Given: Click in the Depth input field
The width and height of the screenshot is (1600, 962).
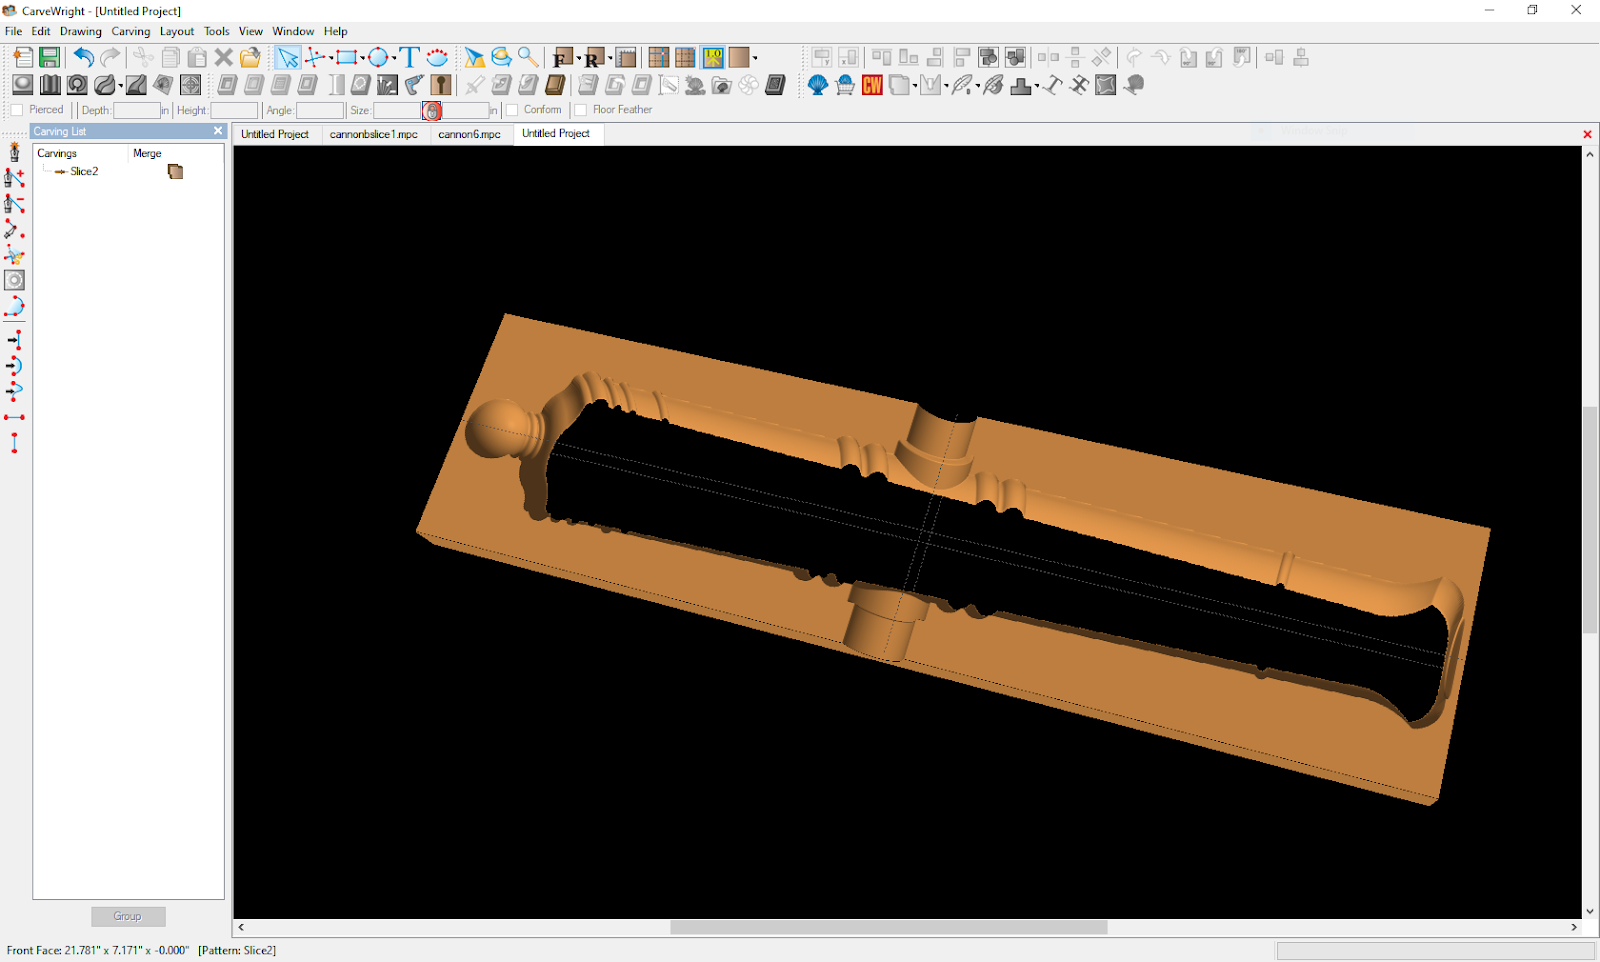Looking at the screenshot, I should click(x=136, y=111).
